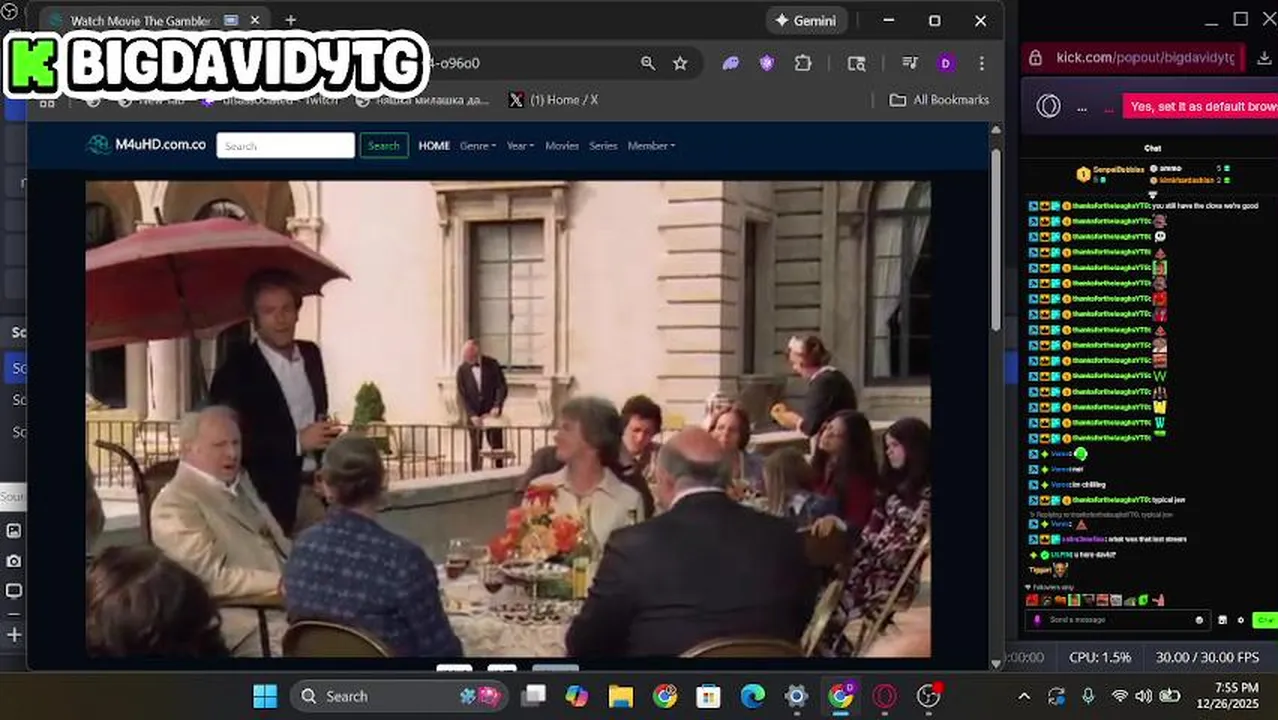Viewport: 1278px width, 720px height.
Task: Open volume control in system tray
Action: click(1144, 696)
